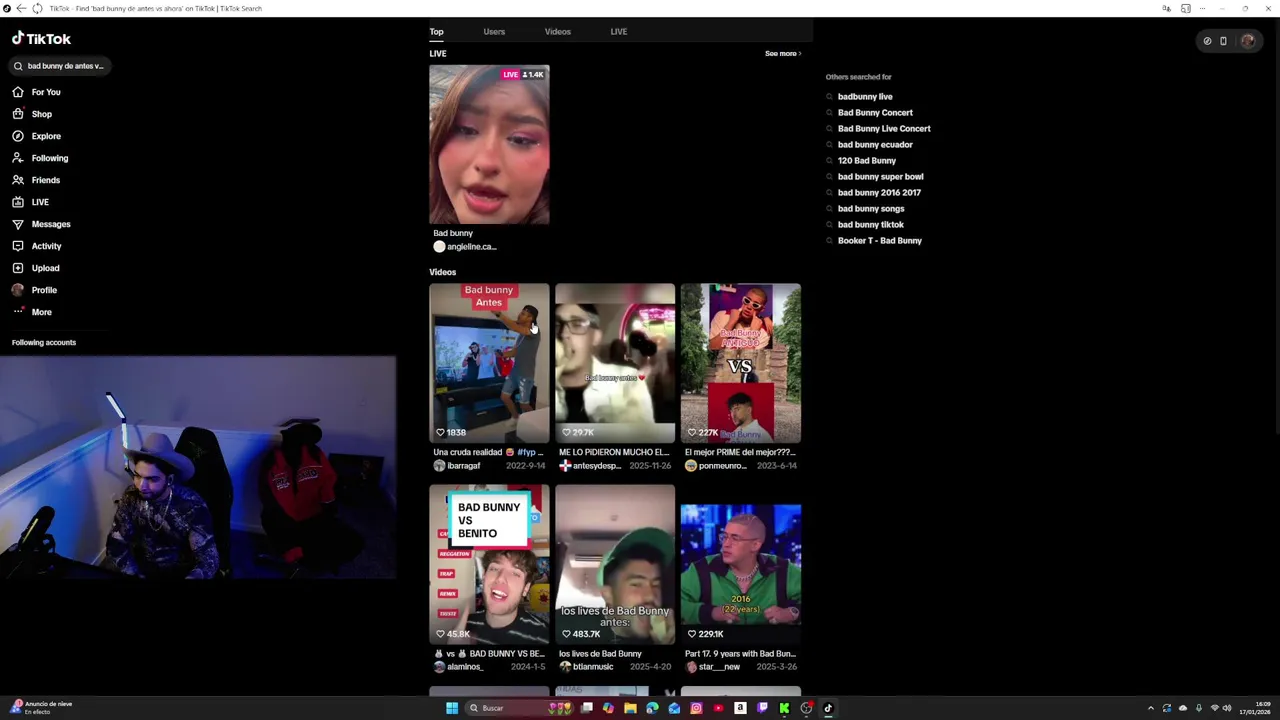Open 'los lives de Bad Bunny antes' thumbnail
This screenshot has width=1280, height=720.
point(615,565)
